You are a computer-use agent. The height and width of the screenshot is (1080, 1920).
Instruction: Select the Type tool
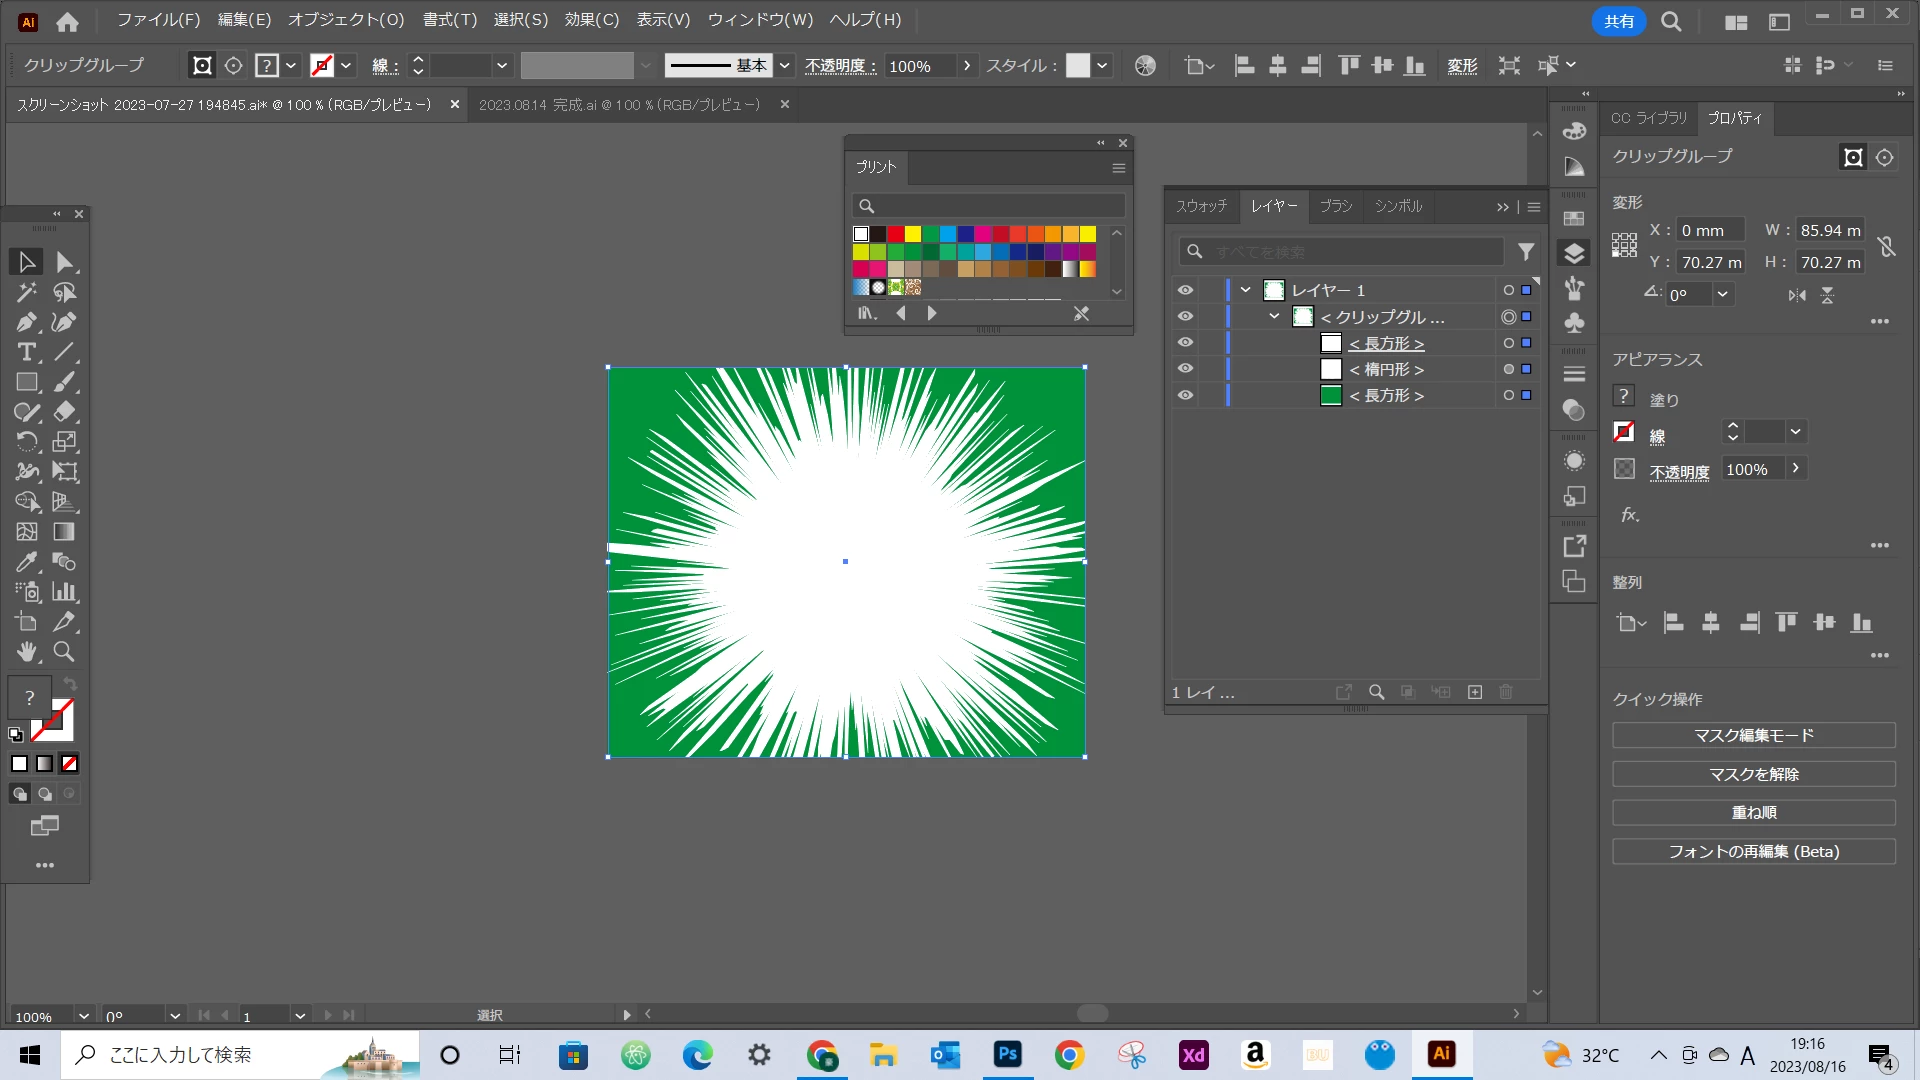coord(26,352)
